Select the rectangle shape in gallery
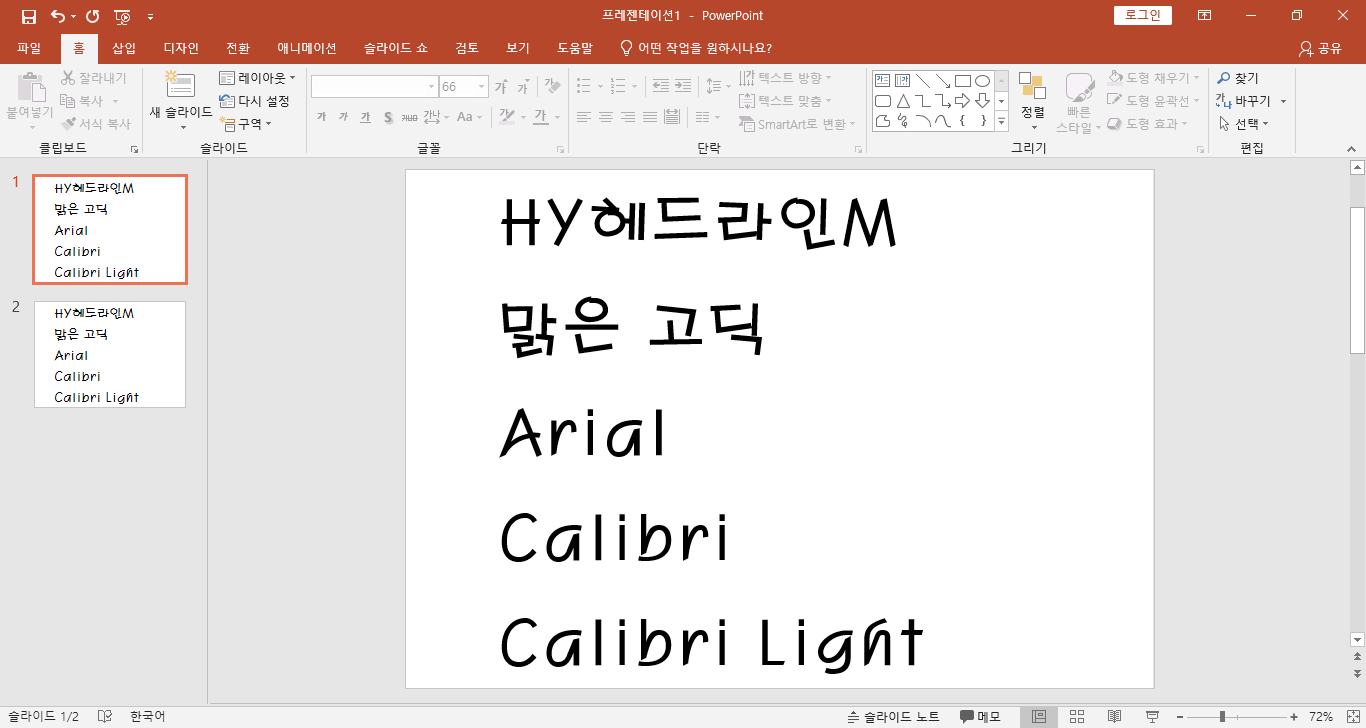Screen dimensions: 1366x728 pyautogui.click(x=962, y=81)
